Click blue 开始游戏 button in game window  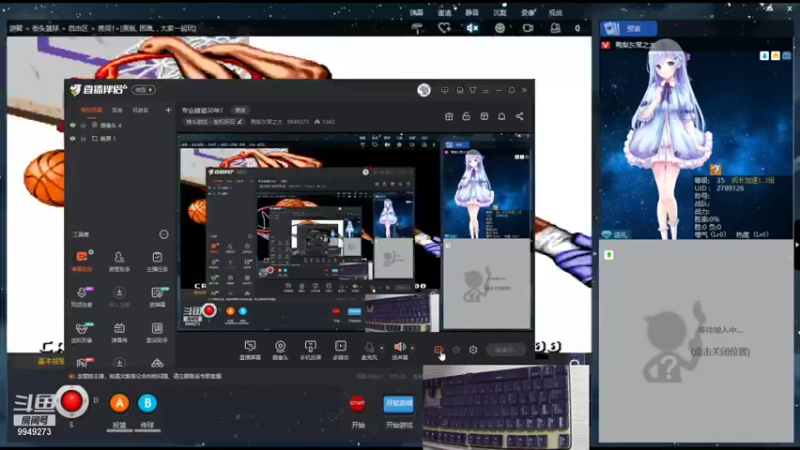[x=398, y=403]
